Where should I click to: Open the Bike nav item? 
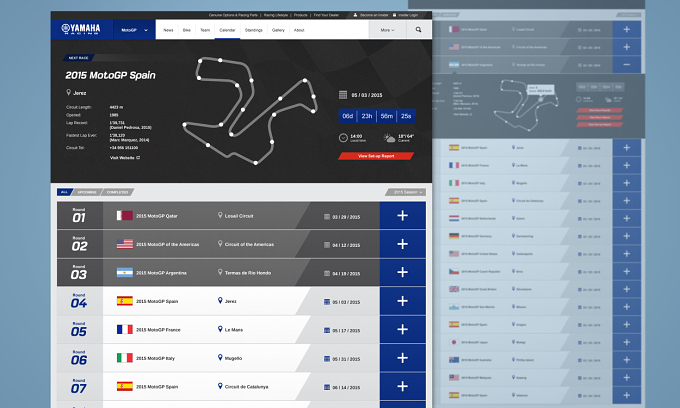[186, 30]
